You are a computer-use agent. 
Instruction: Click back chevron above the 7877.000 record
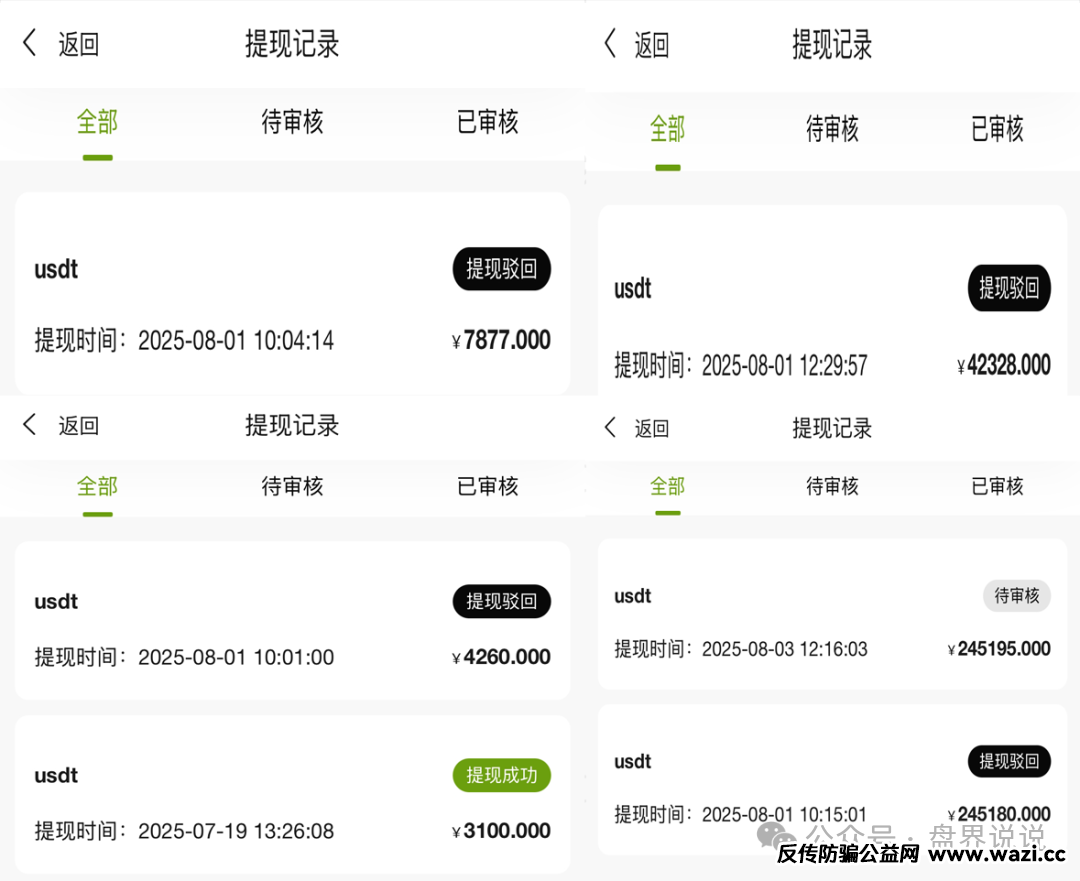click(29, 43)
